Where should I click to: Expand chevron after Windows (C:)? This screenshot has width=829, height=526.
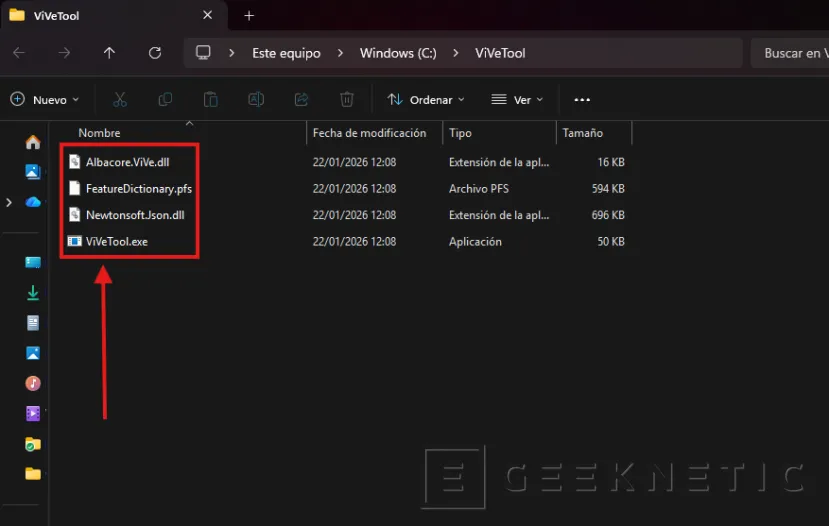(x=456, y=53)
